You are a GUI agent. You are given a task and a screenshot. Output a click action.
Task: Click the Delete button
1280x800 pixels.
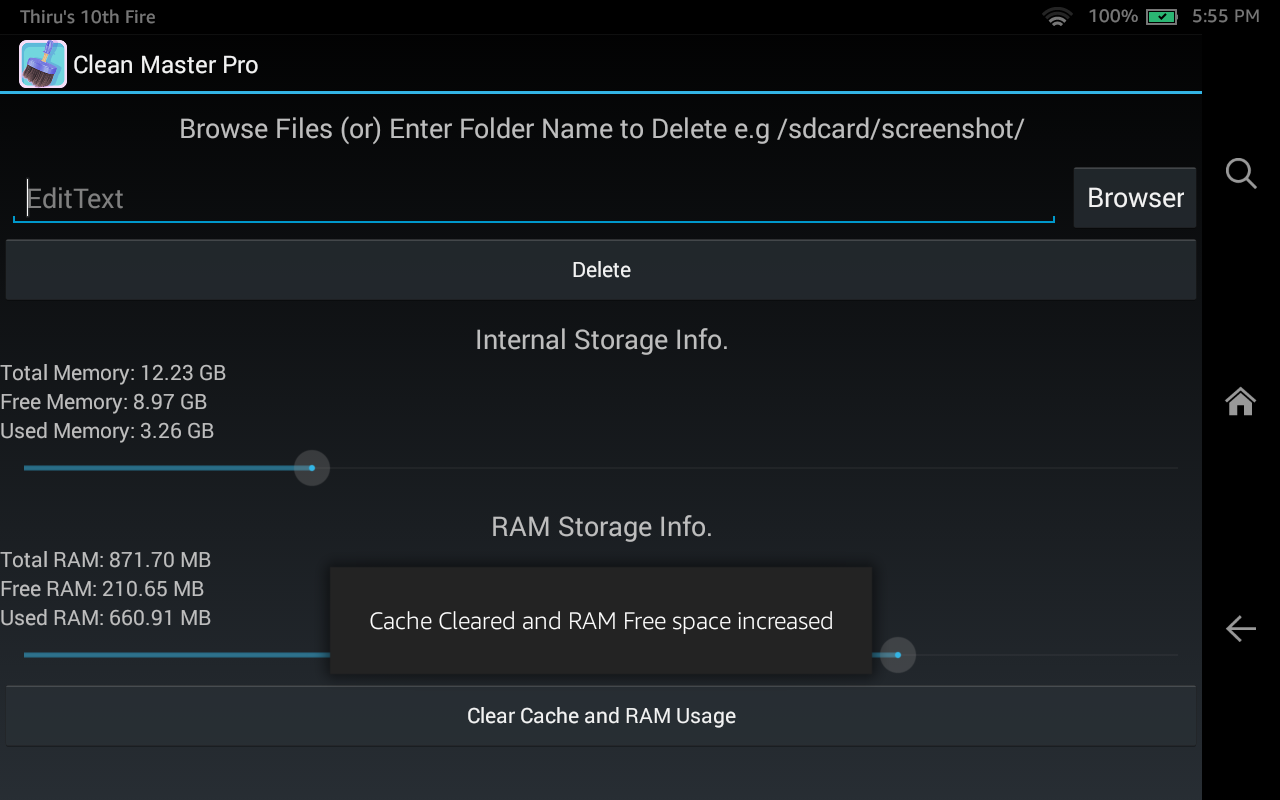coord(601,269)
